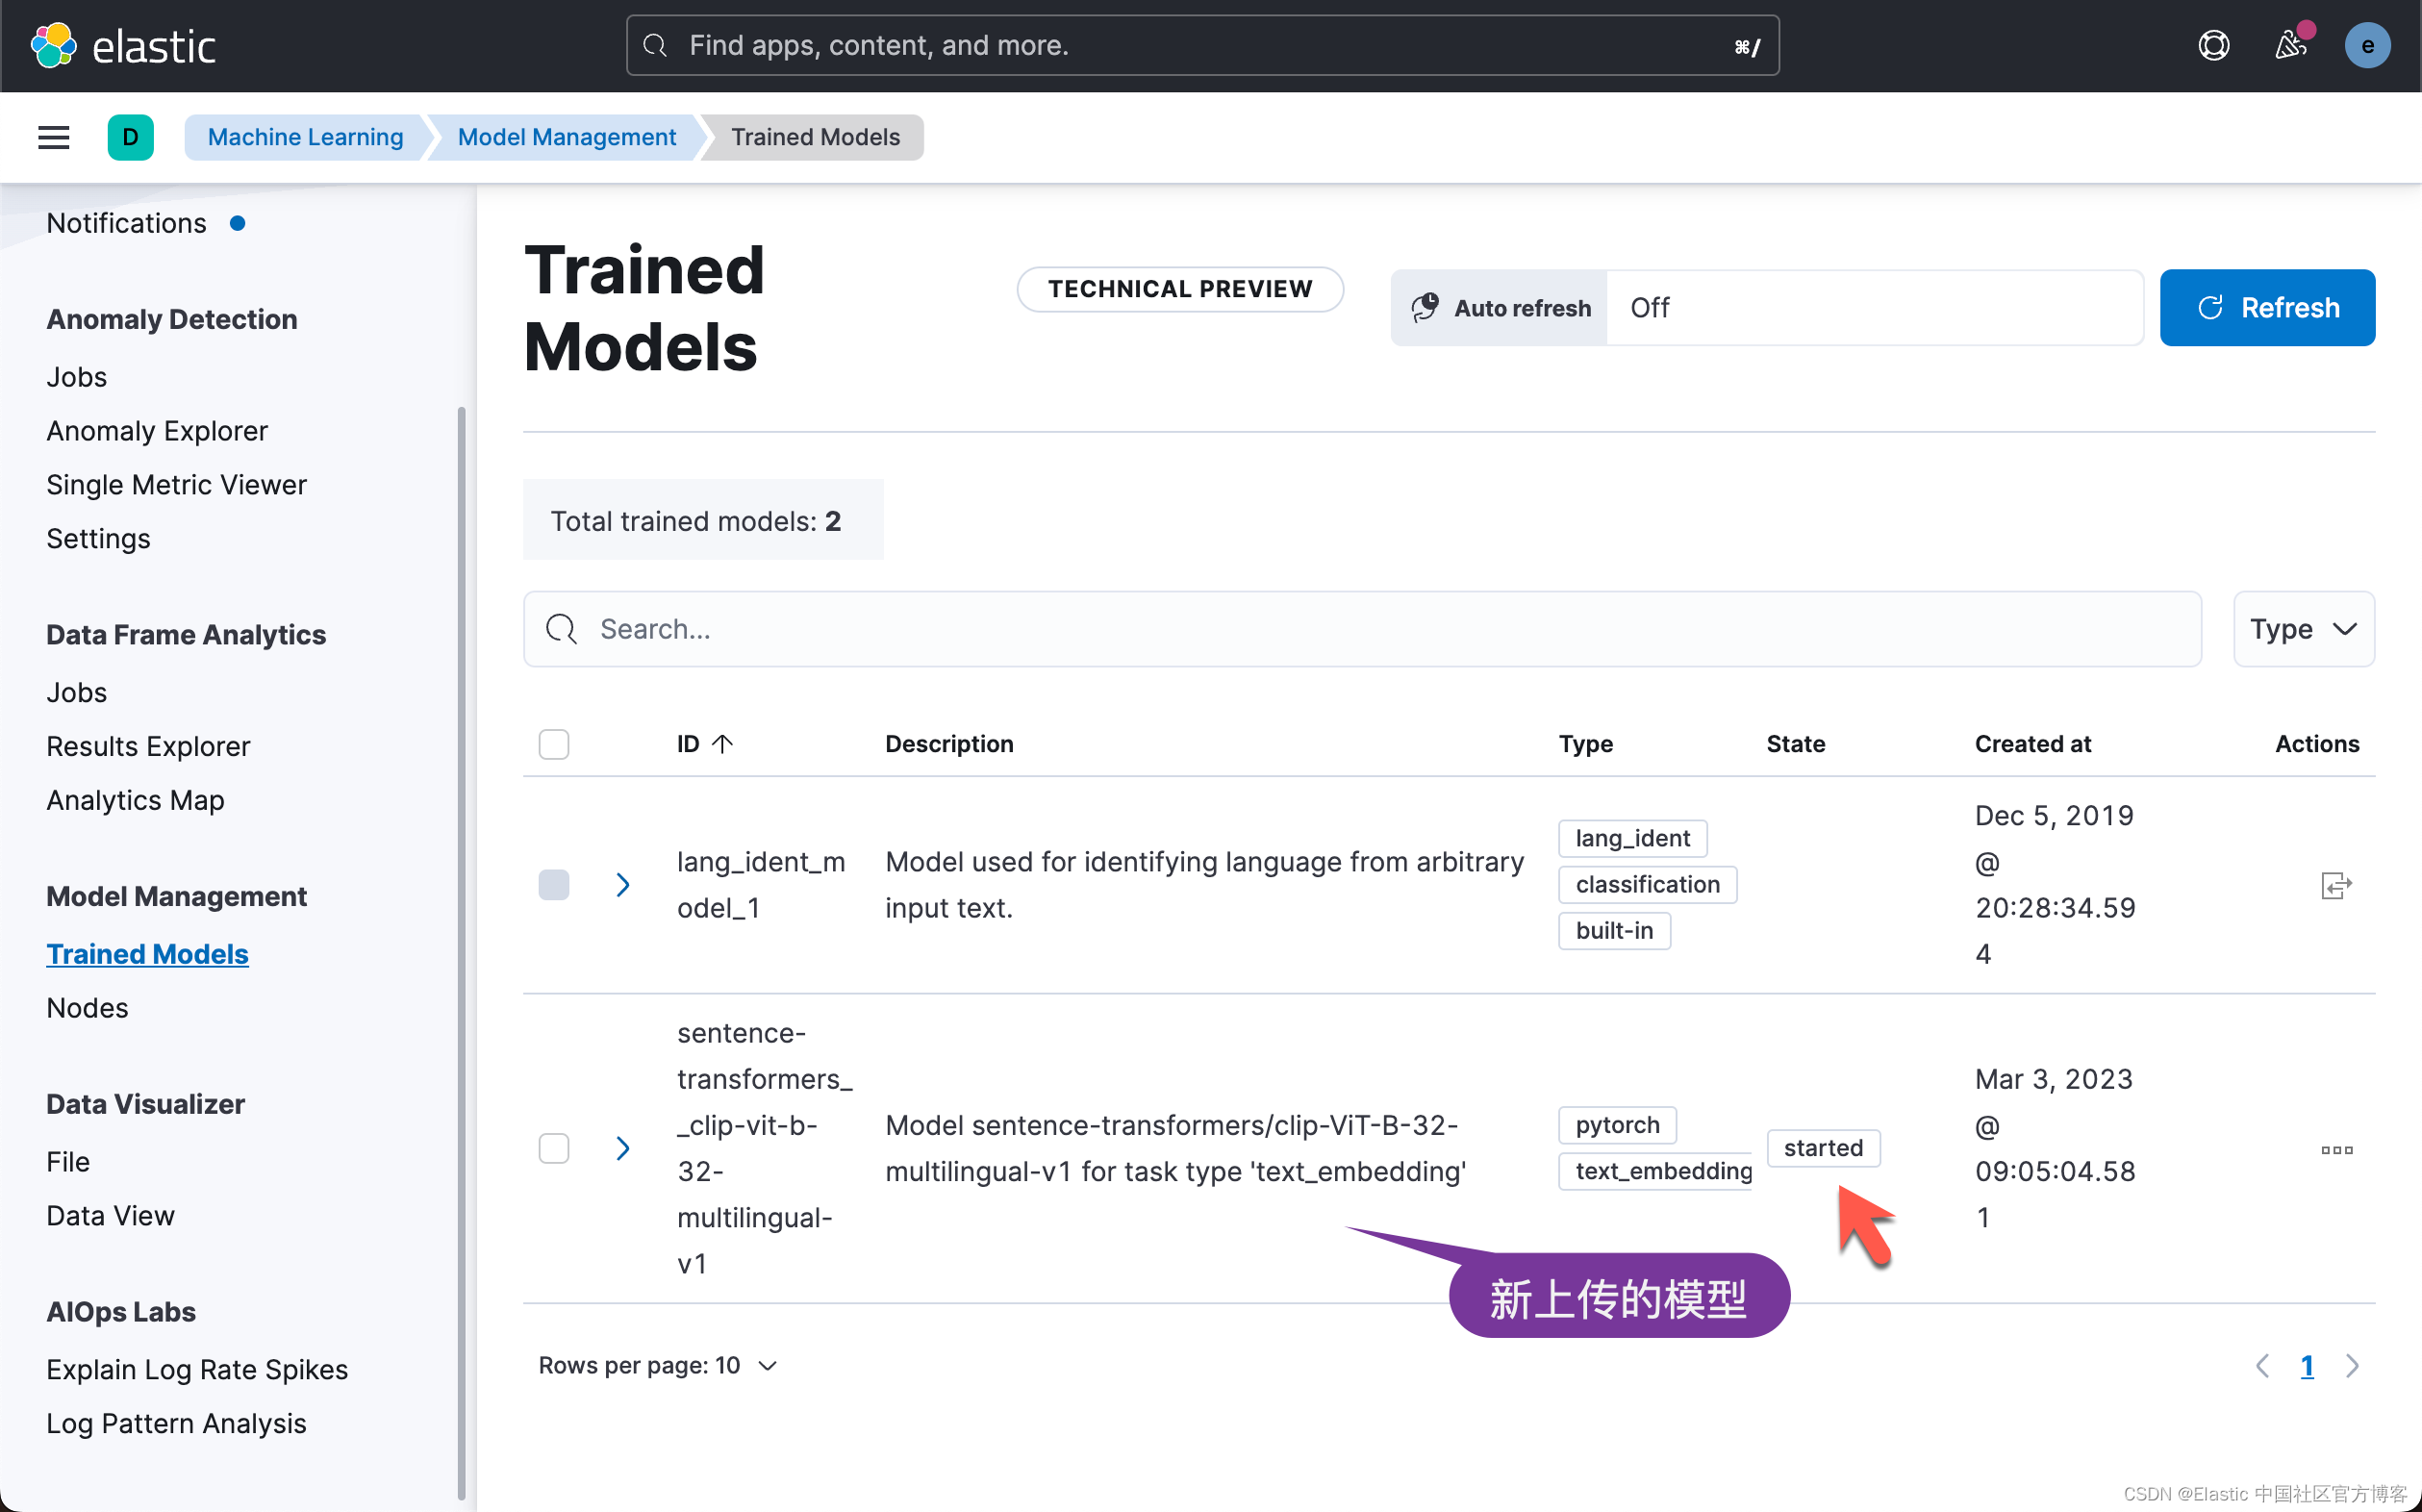Go to Anomaly Explorer in sidebar

[157, 431]
